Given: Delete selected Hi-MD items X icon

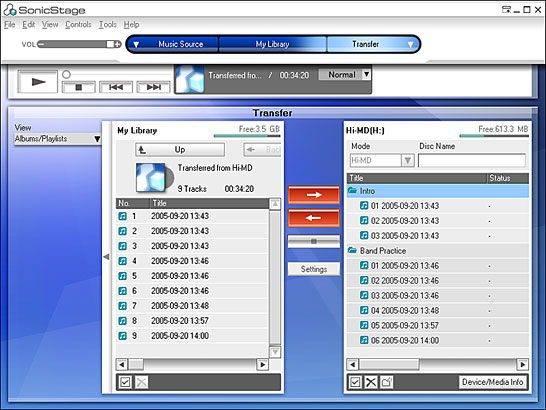Looking at the screenshot, I should click(x=371, y=382).
